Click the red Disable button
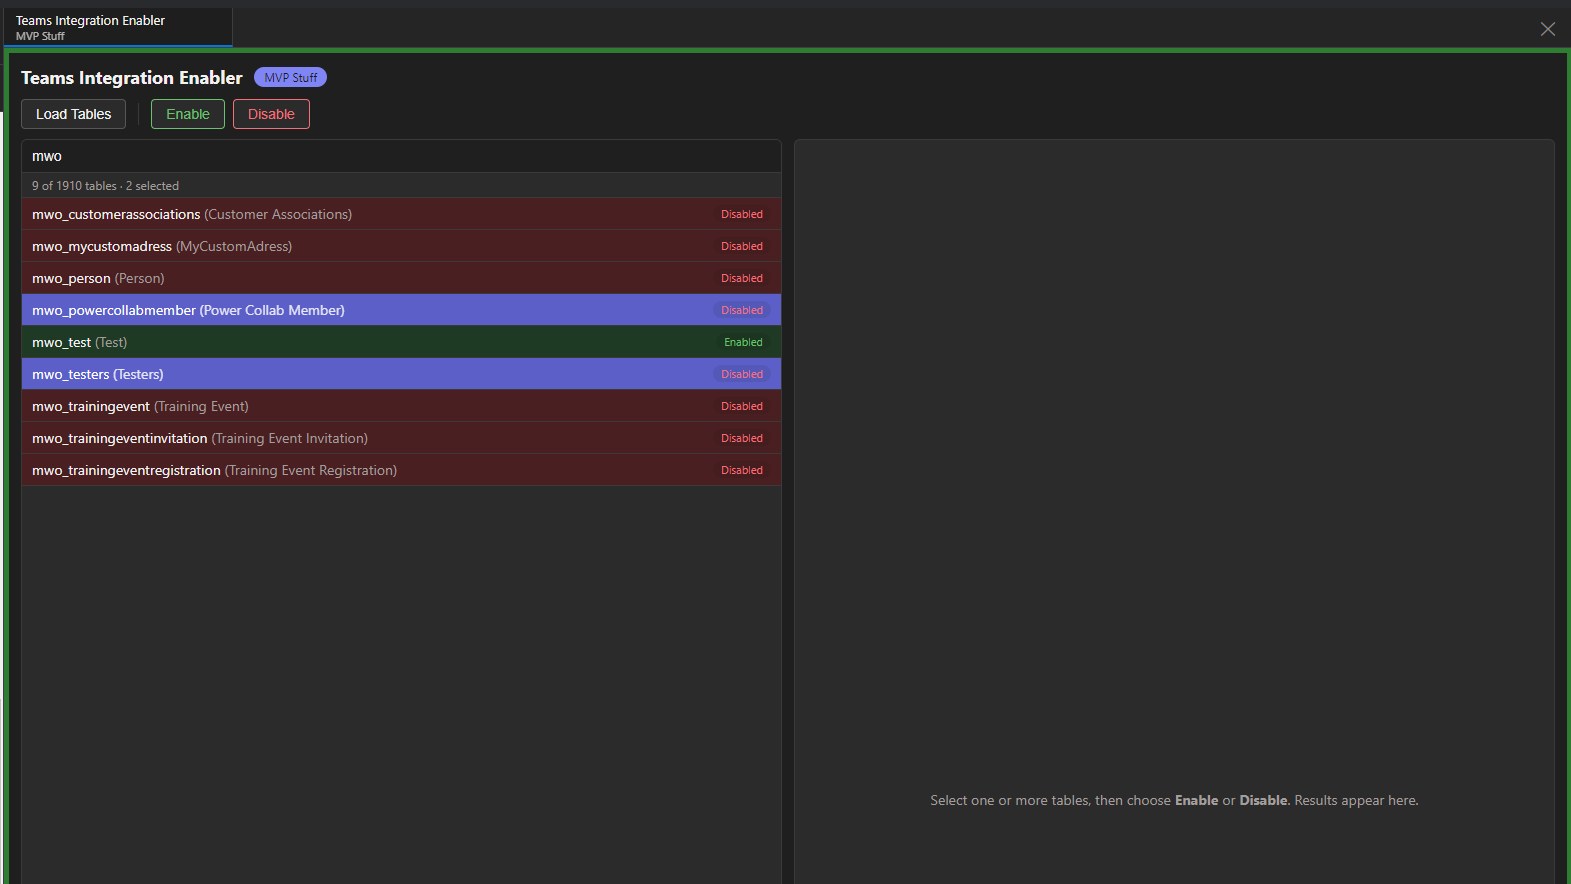The width and height of the screenshot is (1571, 884). point(271,114)
